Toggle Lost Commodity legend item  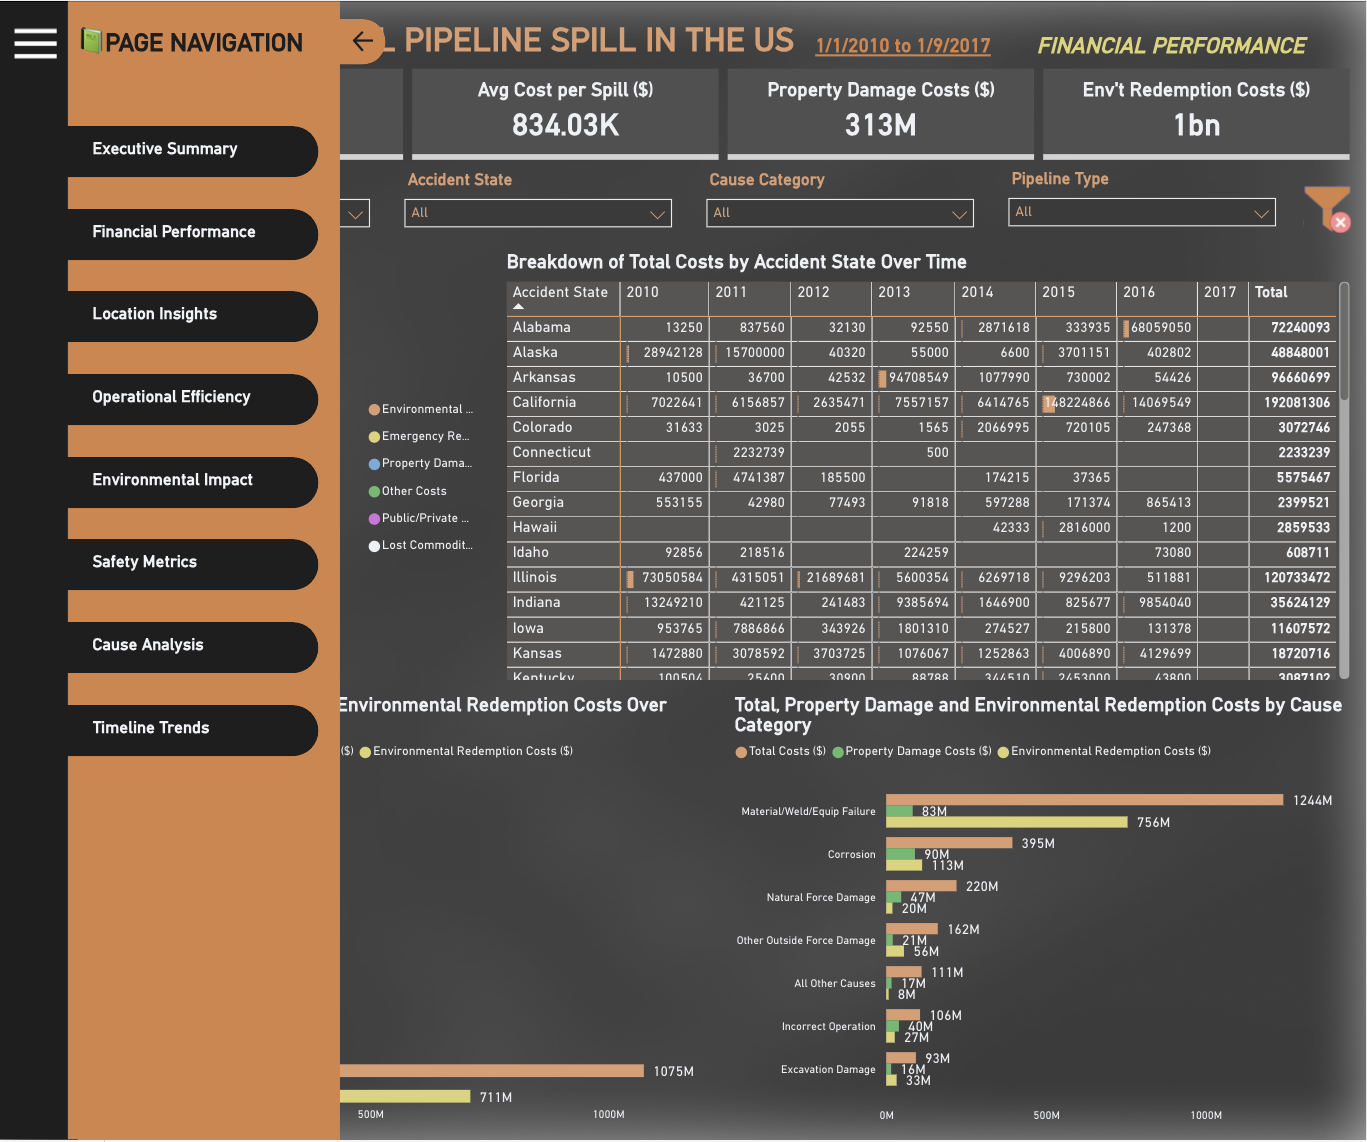point(426,545)
